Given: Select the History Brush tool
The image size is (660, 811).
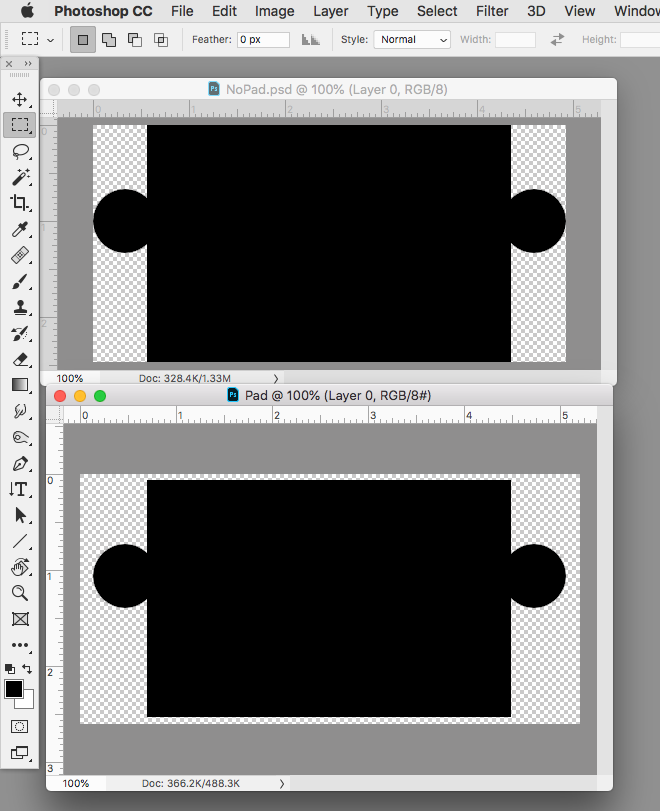Looking at the screenshot, I should click(x=20, y=334).
